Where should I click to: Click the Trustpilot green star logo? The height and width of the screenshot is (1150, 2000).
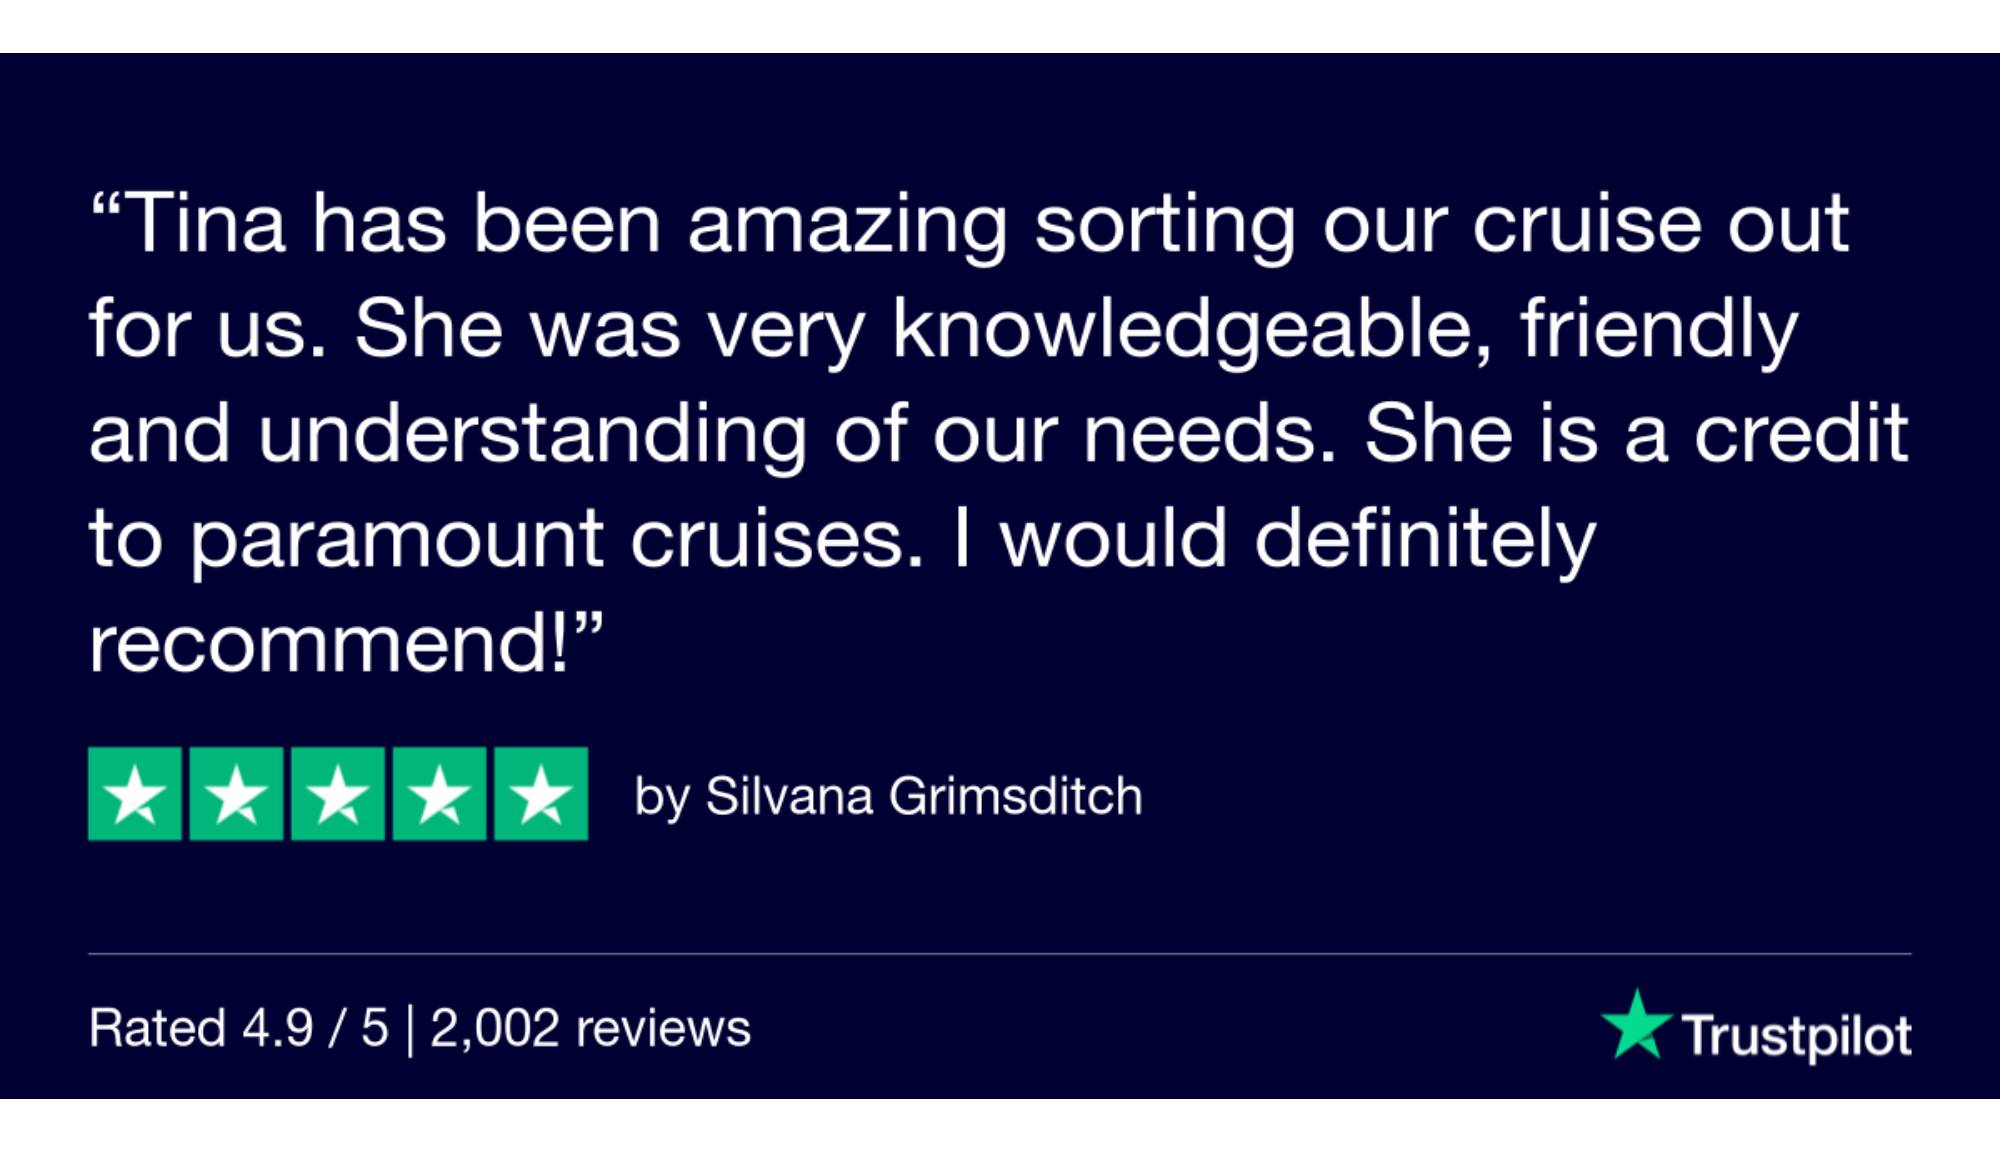click(1636, 1025)
